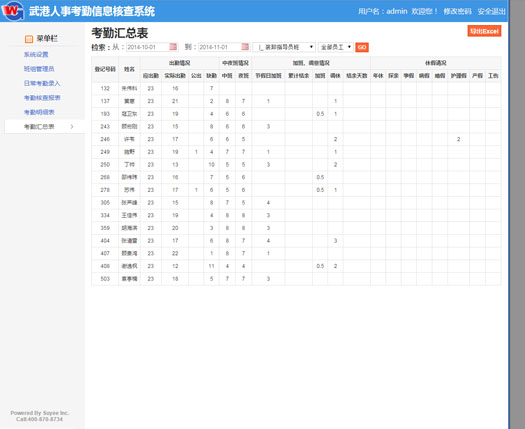The height and width of the screenshot is (429, 525).
Task: Click the 年休 column header
Action: (x=378, y=76)
